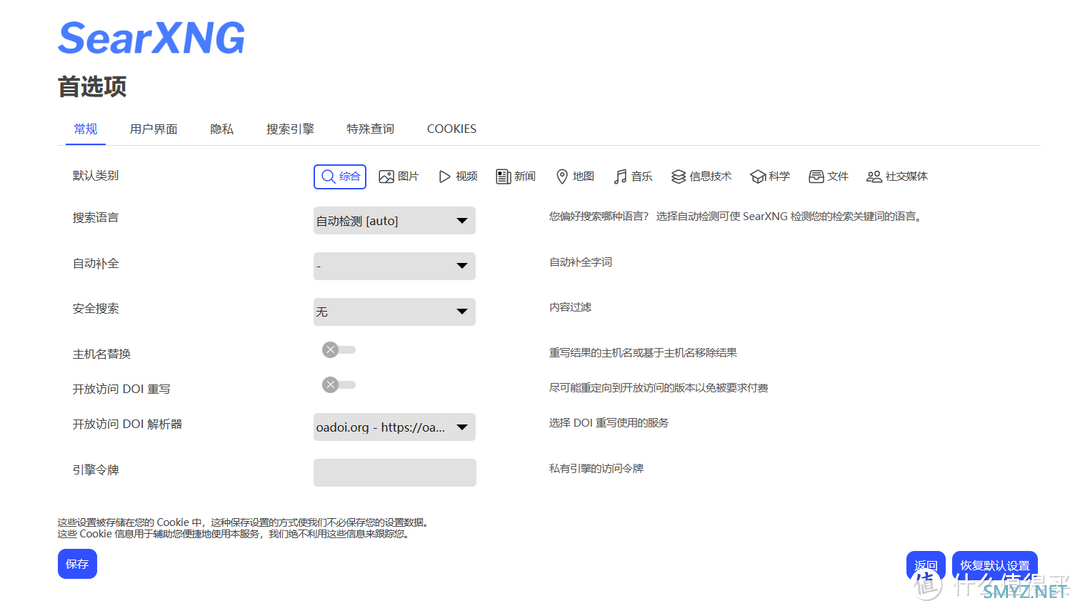Select the 图片 images category
The height and width of the screenshot is (611, 1080).
click(399, 176)
